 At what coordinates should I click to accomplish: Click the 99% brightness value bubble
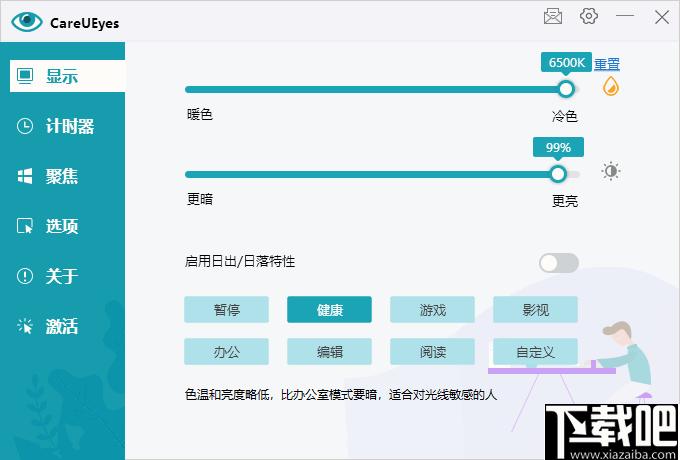coord(558,148)
